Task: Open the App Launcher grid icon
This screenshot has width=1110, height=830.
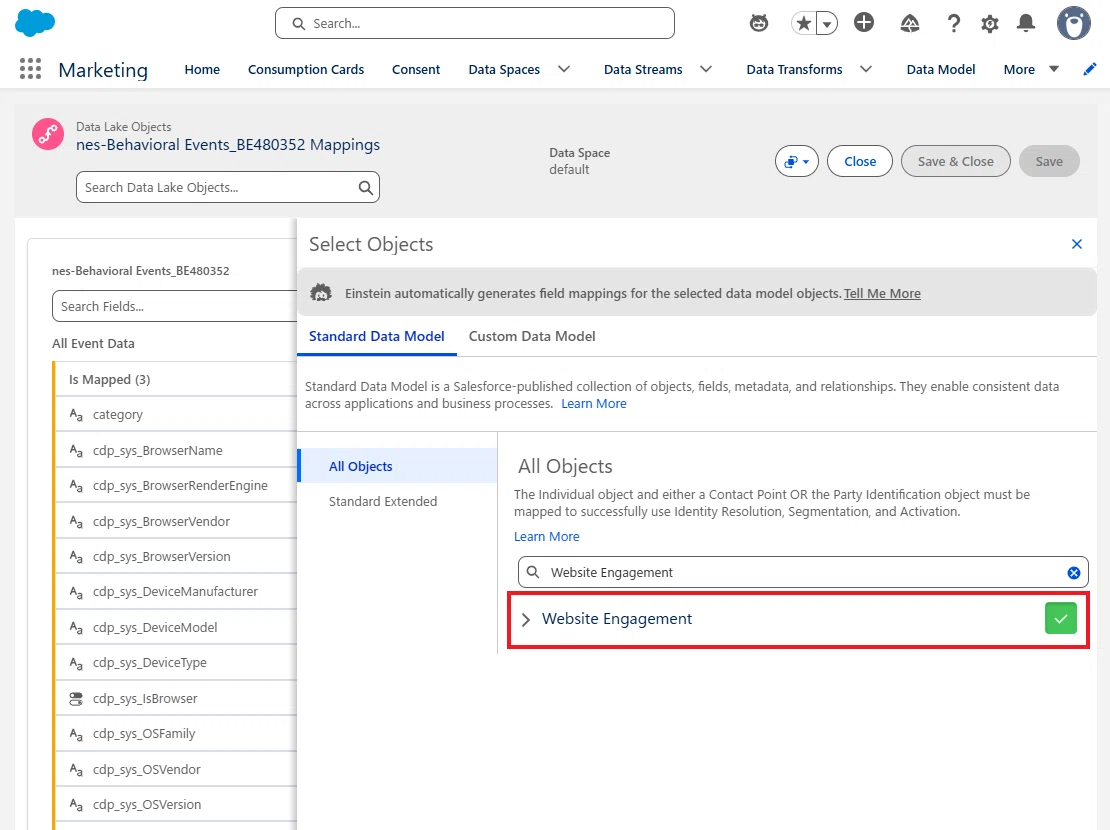Action: coord(30,69)
